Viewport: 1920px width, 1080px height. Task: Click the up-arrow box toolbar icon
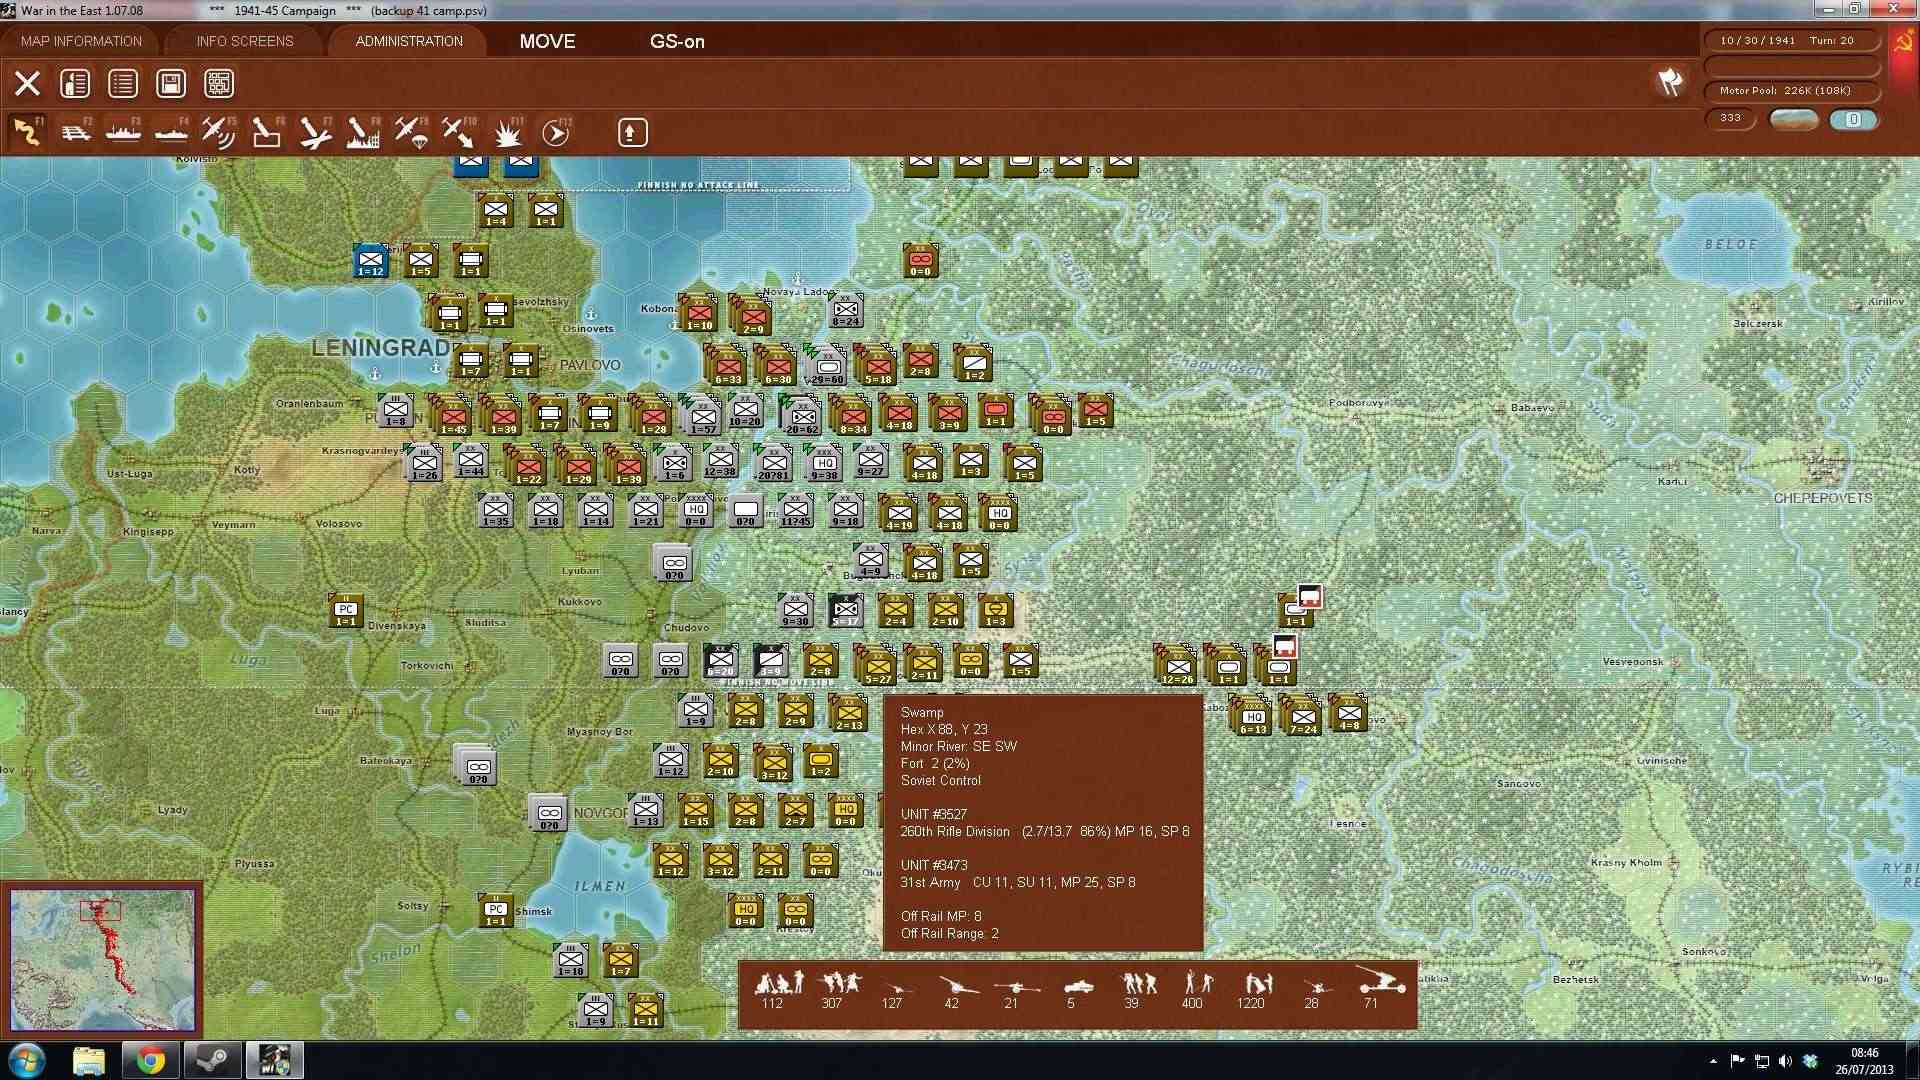(632, 132)
